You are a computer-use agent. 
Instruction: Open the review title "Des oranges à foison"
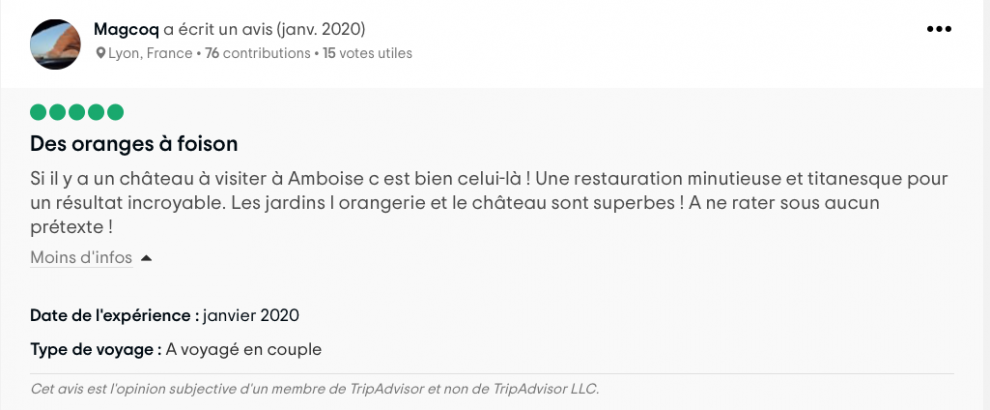pyautogui.click(x=134, y=143)
